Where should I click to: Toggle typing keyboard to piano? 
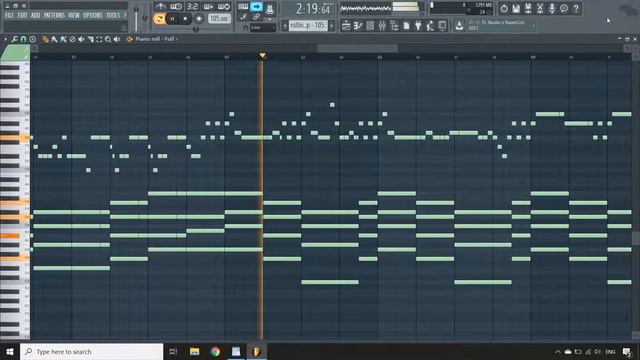pyautogui.click(x=243, y=7)
